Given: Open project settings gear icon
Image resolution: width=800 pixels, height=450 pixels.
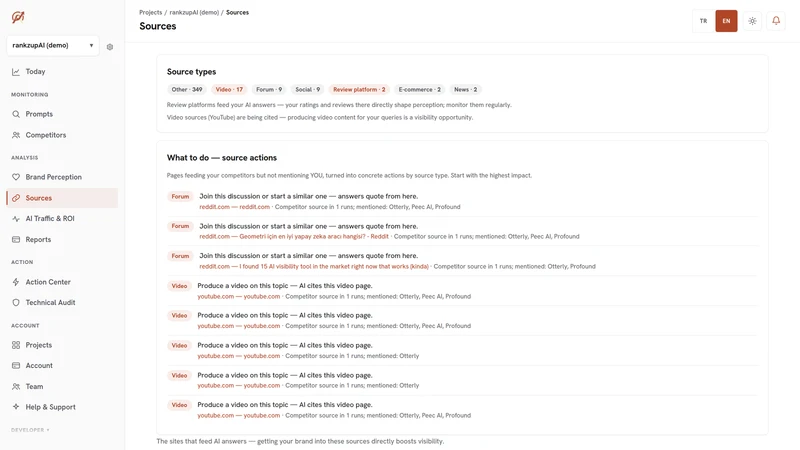Looking at the screenshot, I should [x=110, y=47].
